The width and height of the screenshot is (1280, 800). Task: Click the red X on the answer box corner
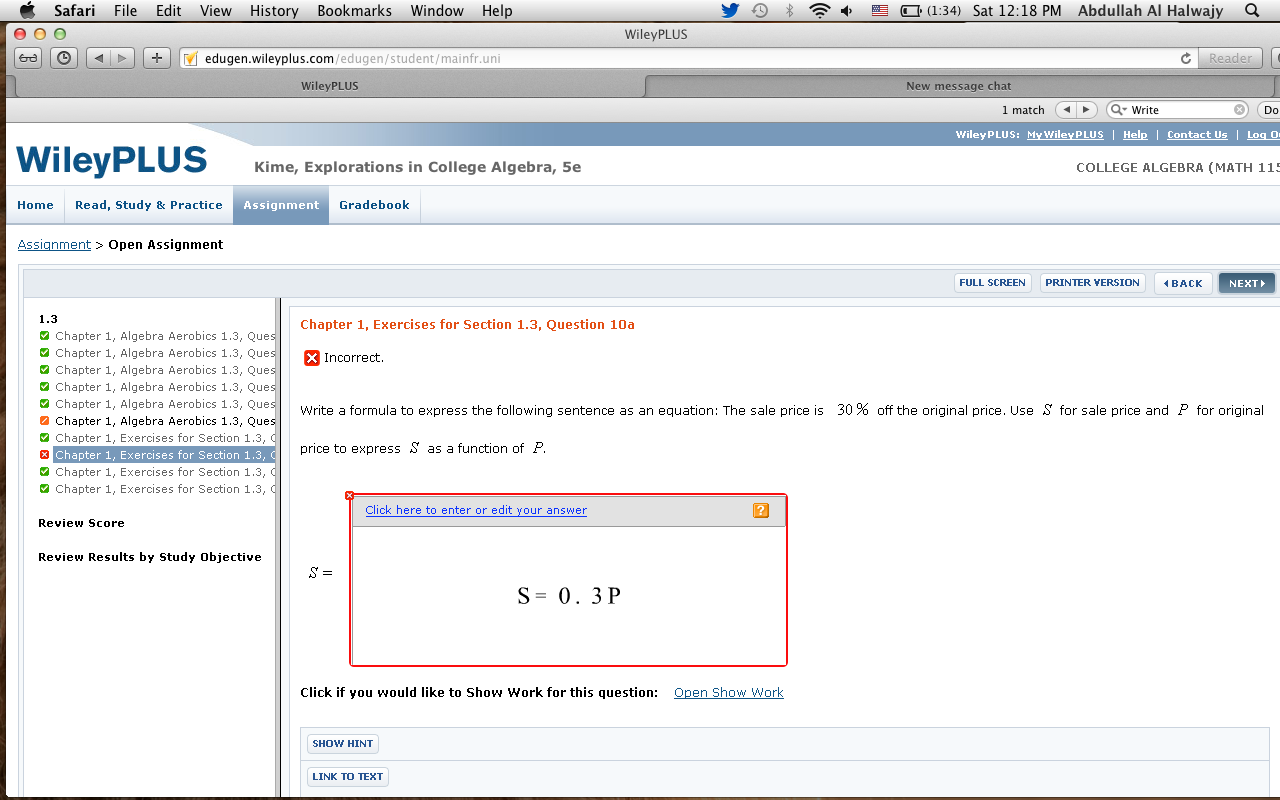[x=349, y=496]
